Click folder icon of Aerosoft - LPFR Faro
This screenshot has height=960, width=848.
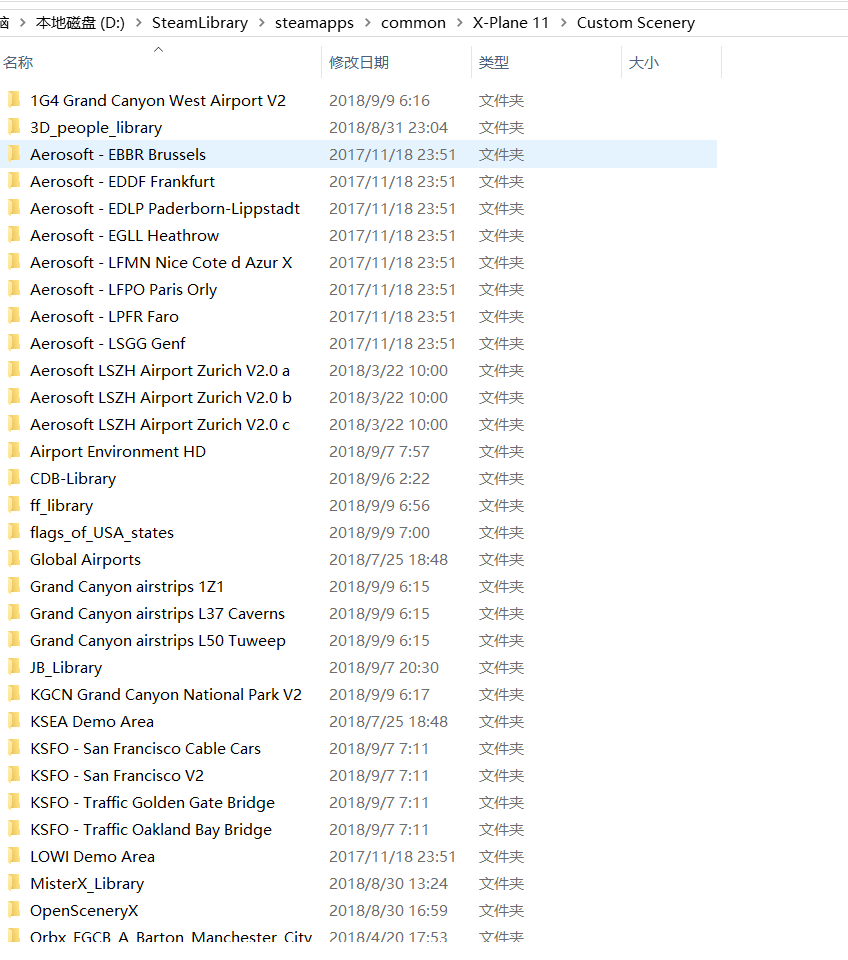coord(14,315)
